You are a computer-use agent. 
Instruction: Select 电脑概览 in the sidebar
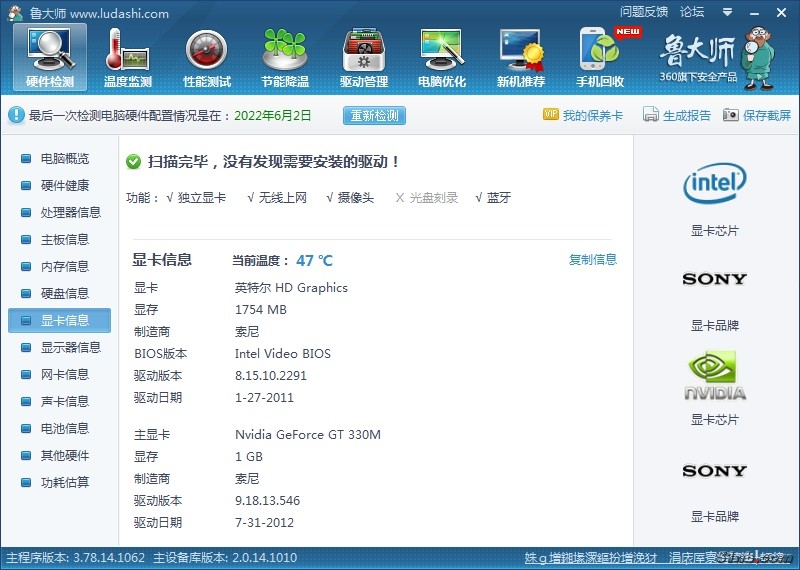[64, 159]
